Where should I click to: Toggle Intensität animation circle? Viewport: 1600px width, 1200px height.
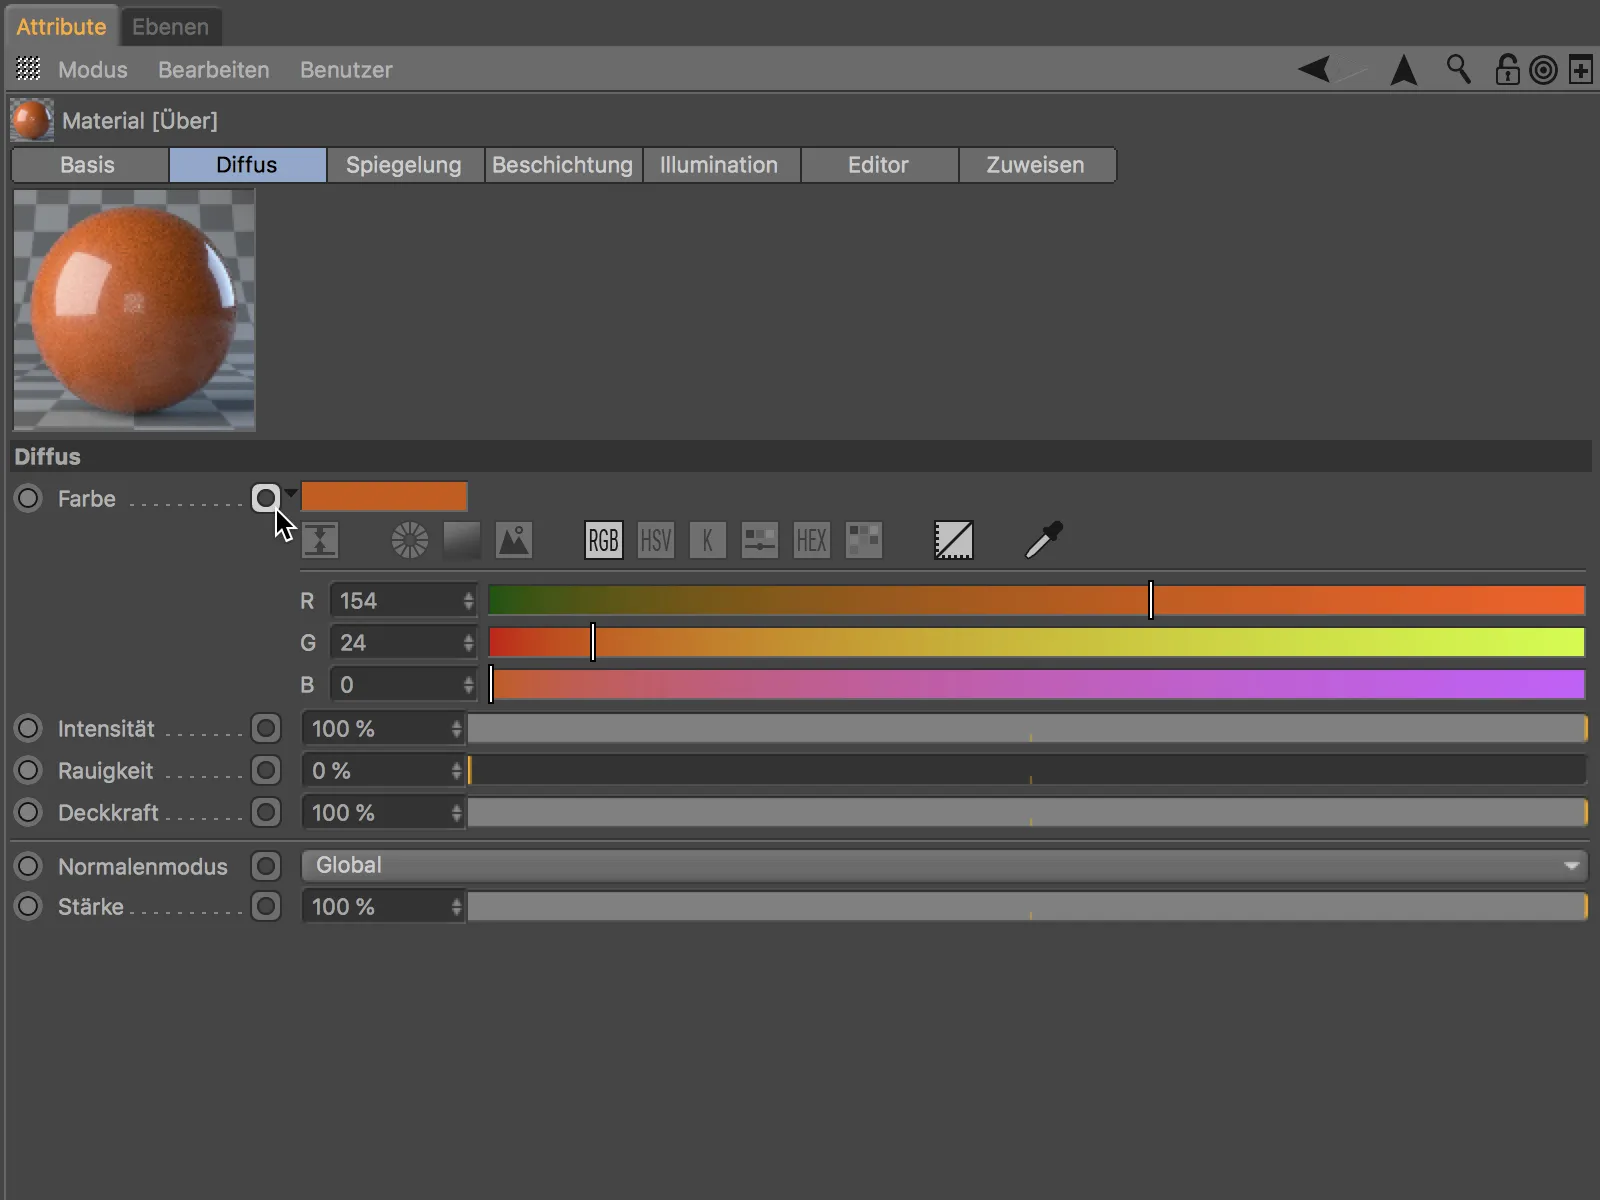28,728
